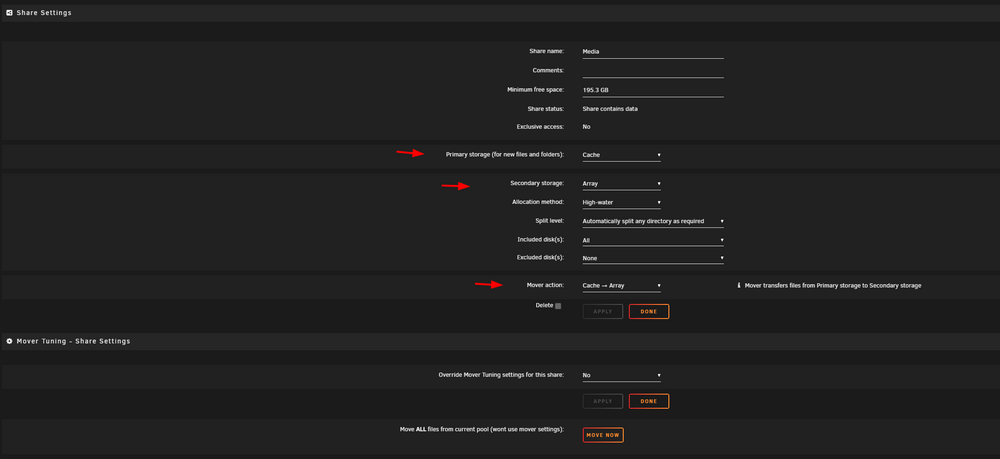Click the Minimum free space field
Image resolution: width=1000 pixels, height=459 pixels.
tap(653, 91)
